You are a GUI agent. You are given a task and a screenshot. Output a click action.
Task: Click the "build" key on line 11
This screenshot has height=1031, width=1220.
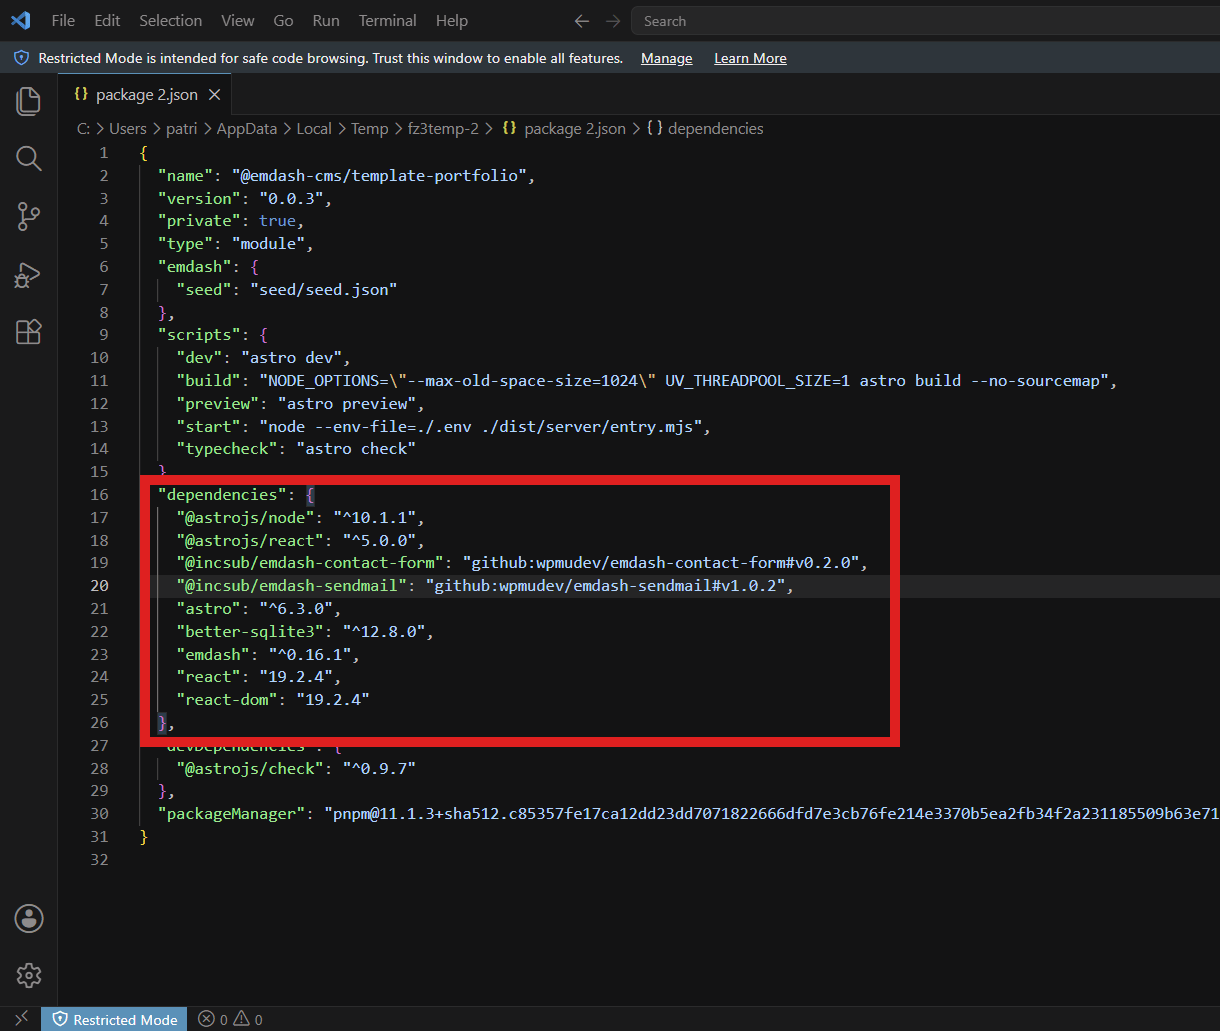(x=208, y=381)
